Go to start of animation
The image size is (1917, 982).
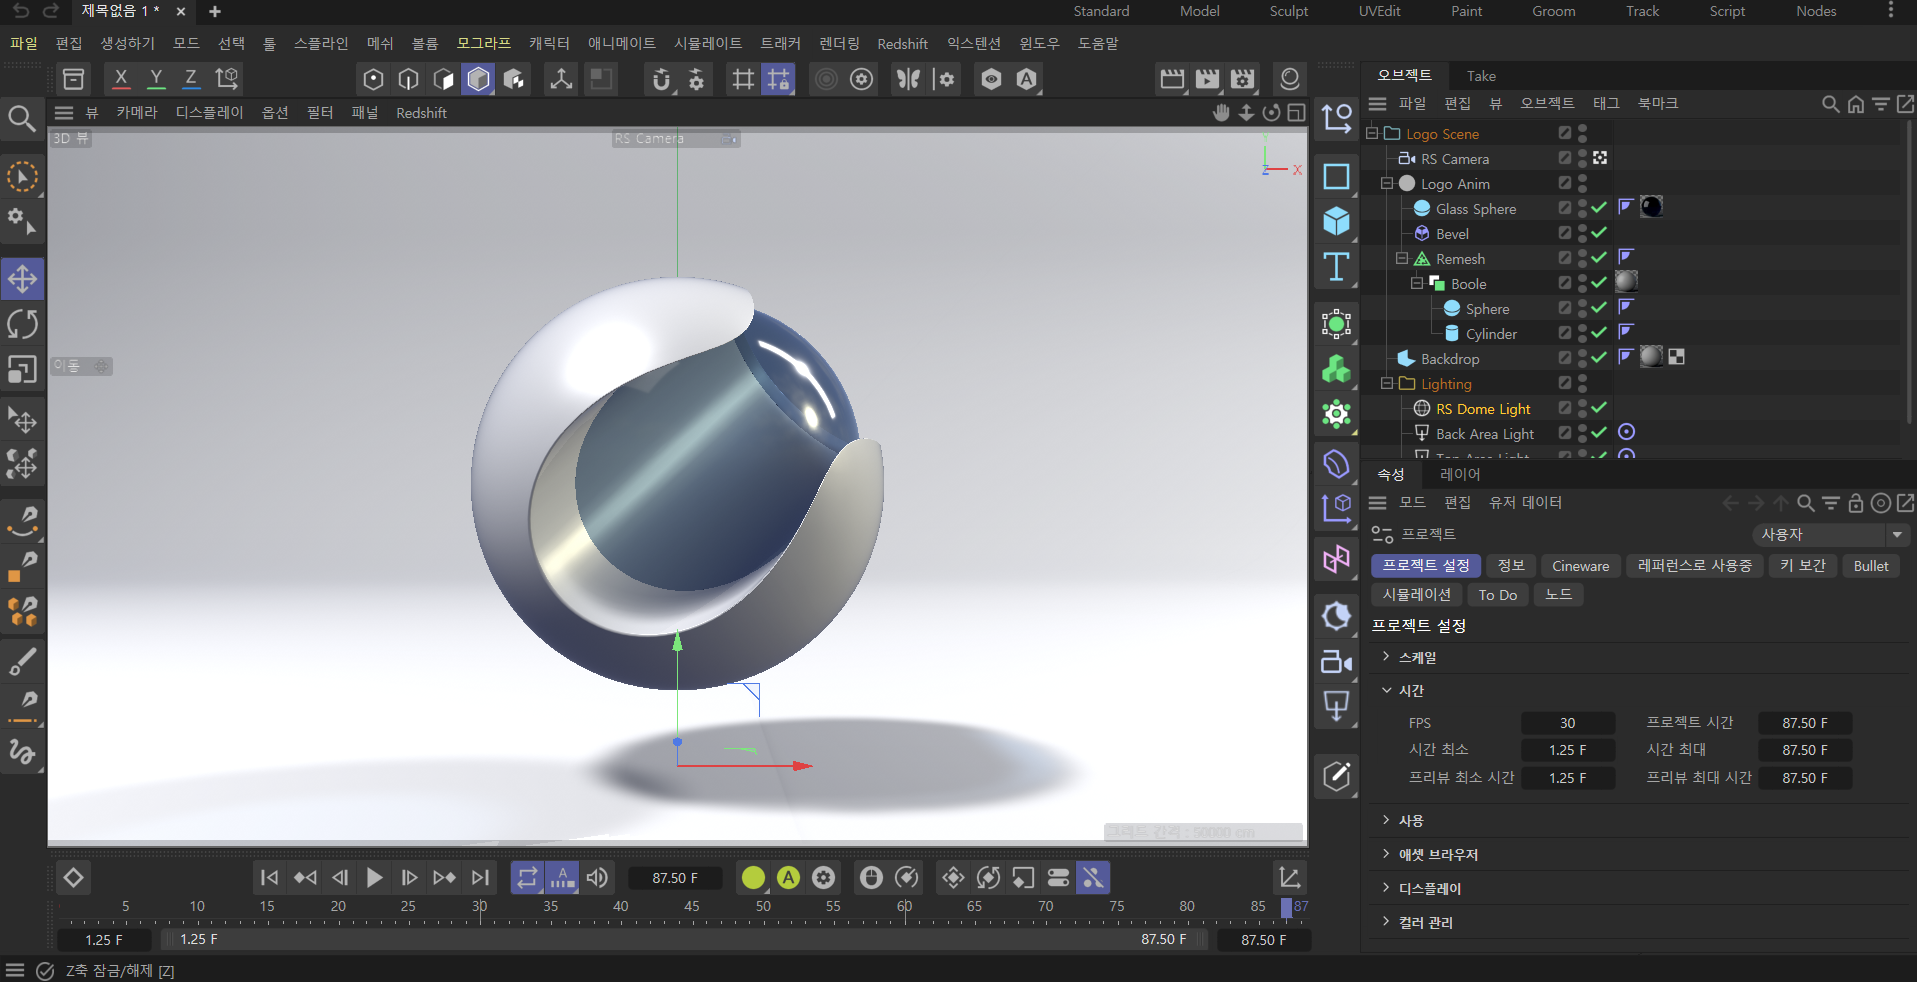coord(269,878)
